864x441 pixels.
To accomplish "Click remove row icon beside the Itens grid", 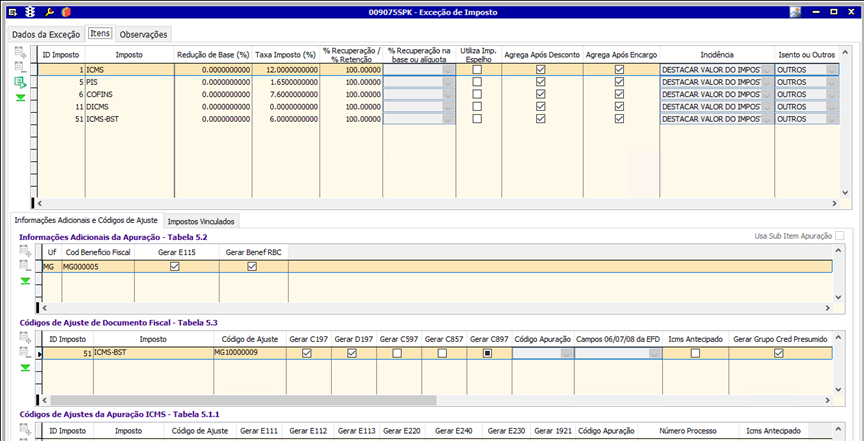I will [x=20, y=67].
